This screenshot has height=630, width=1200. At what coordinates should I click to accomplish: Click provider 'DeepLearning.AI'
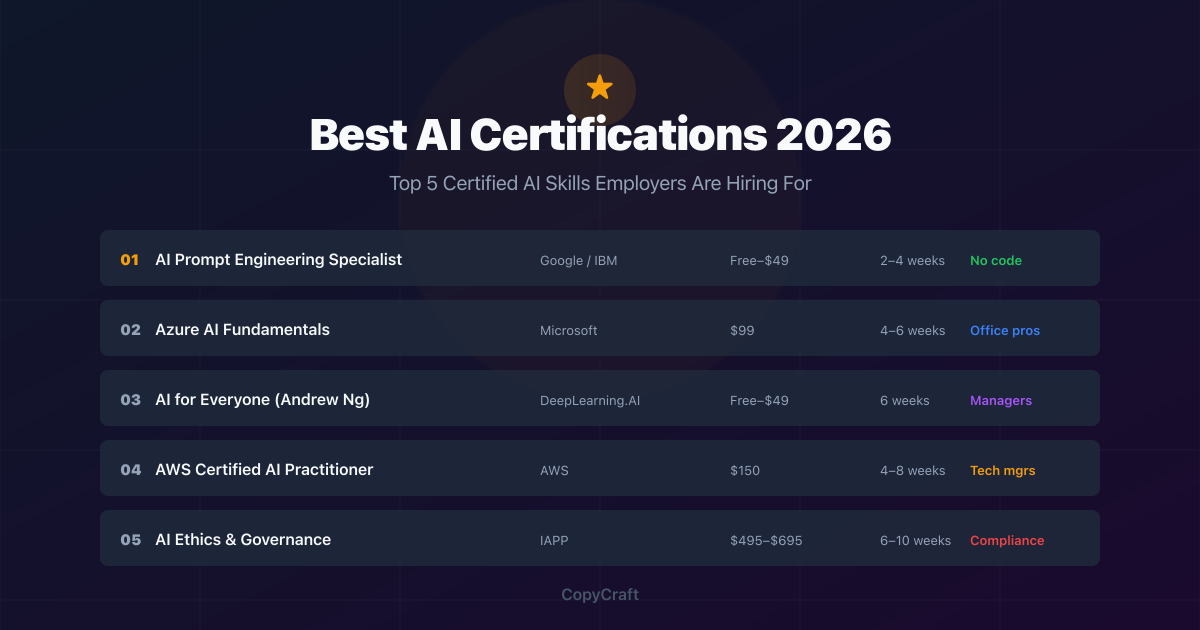[x=590, y=401]
